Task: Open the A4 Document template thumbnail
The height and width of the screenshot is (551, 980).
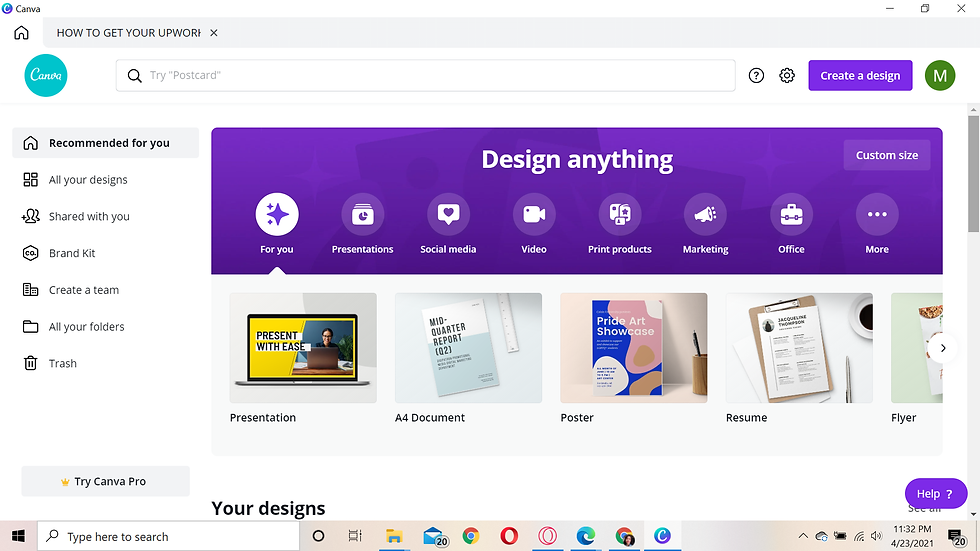Action: coord(468,348)
